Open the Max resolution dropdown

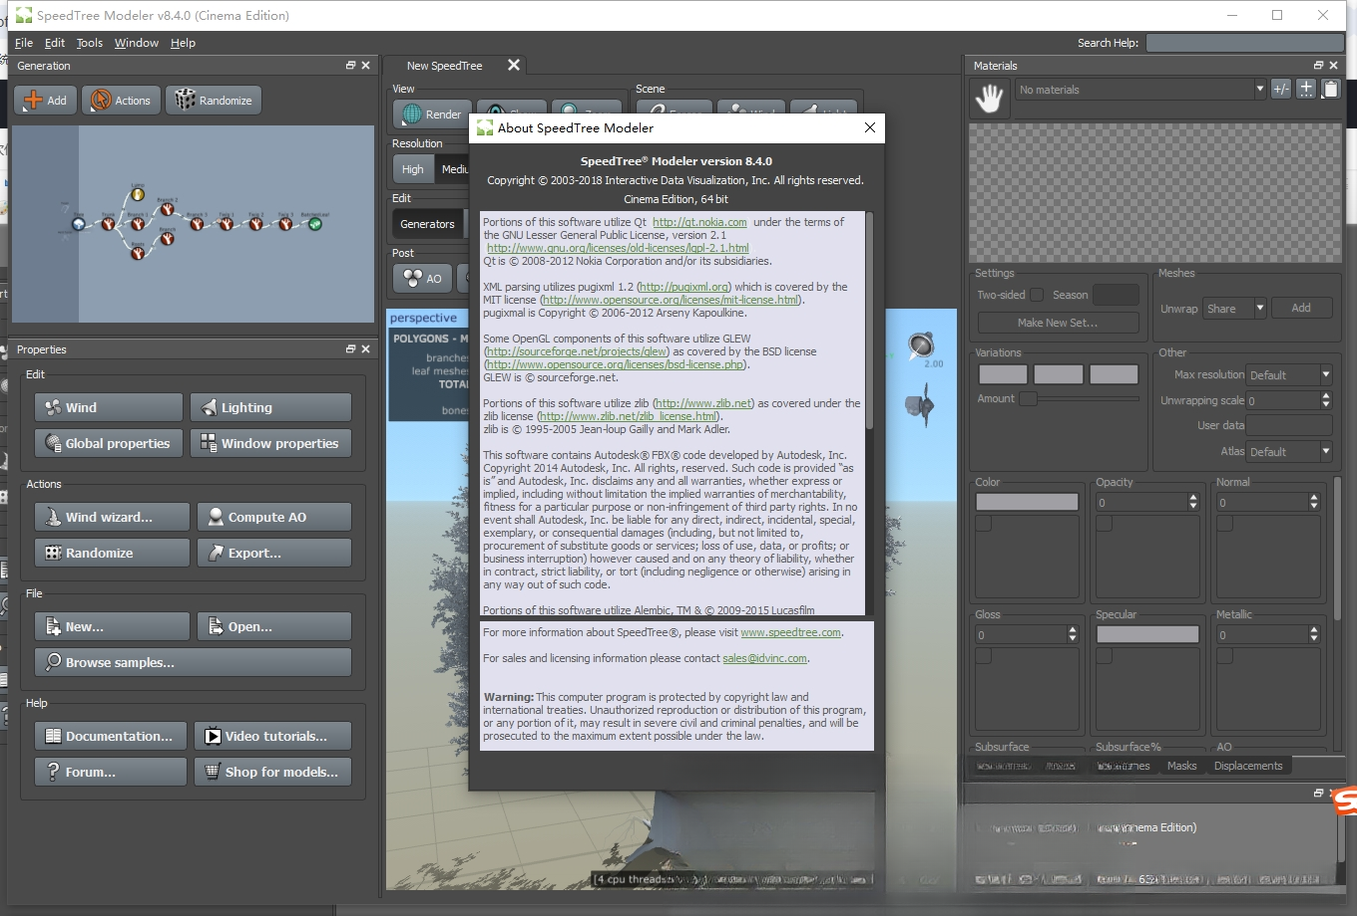[x=1289, y=375]
